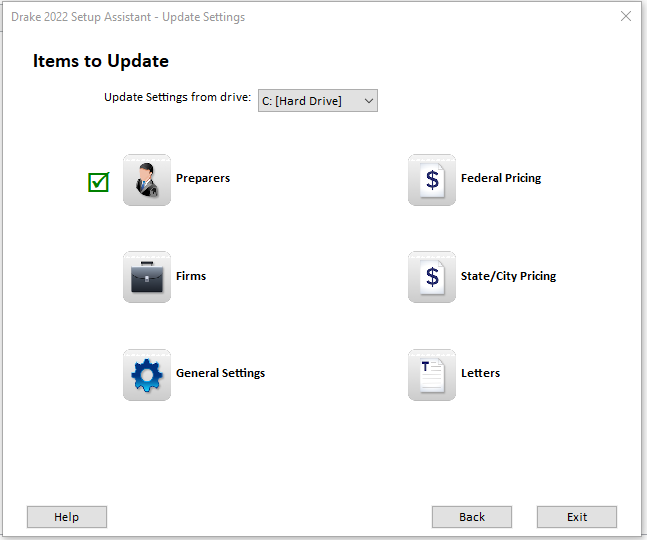Click the Help button
The height and width of the screenshot is (540, 647).
(67, 517)
